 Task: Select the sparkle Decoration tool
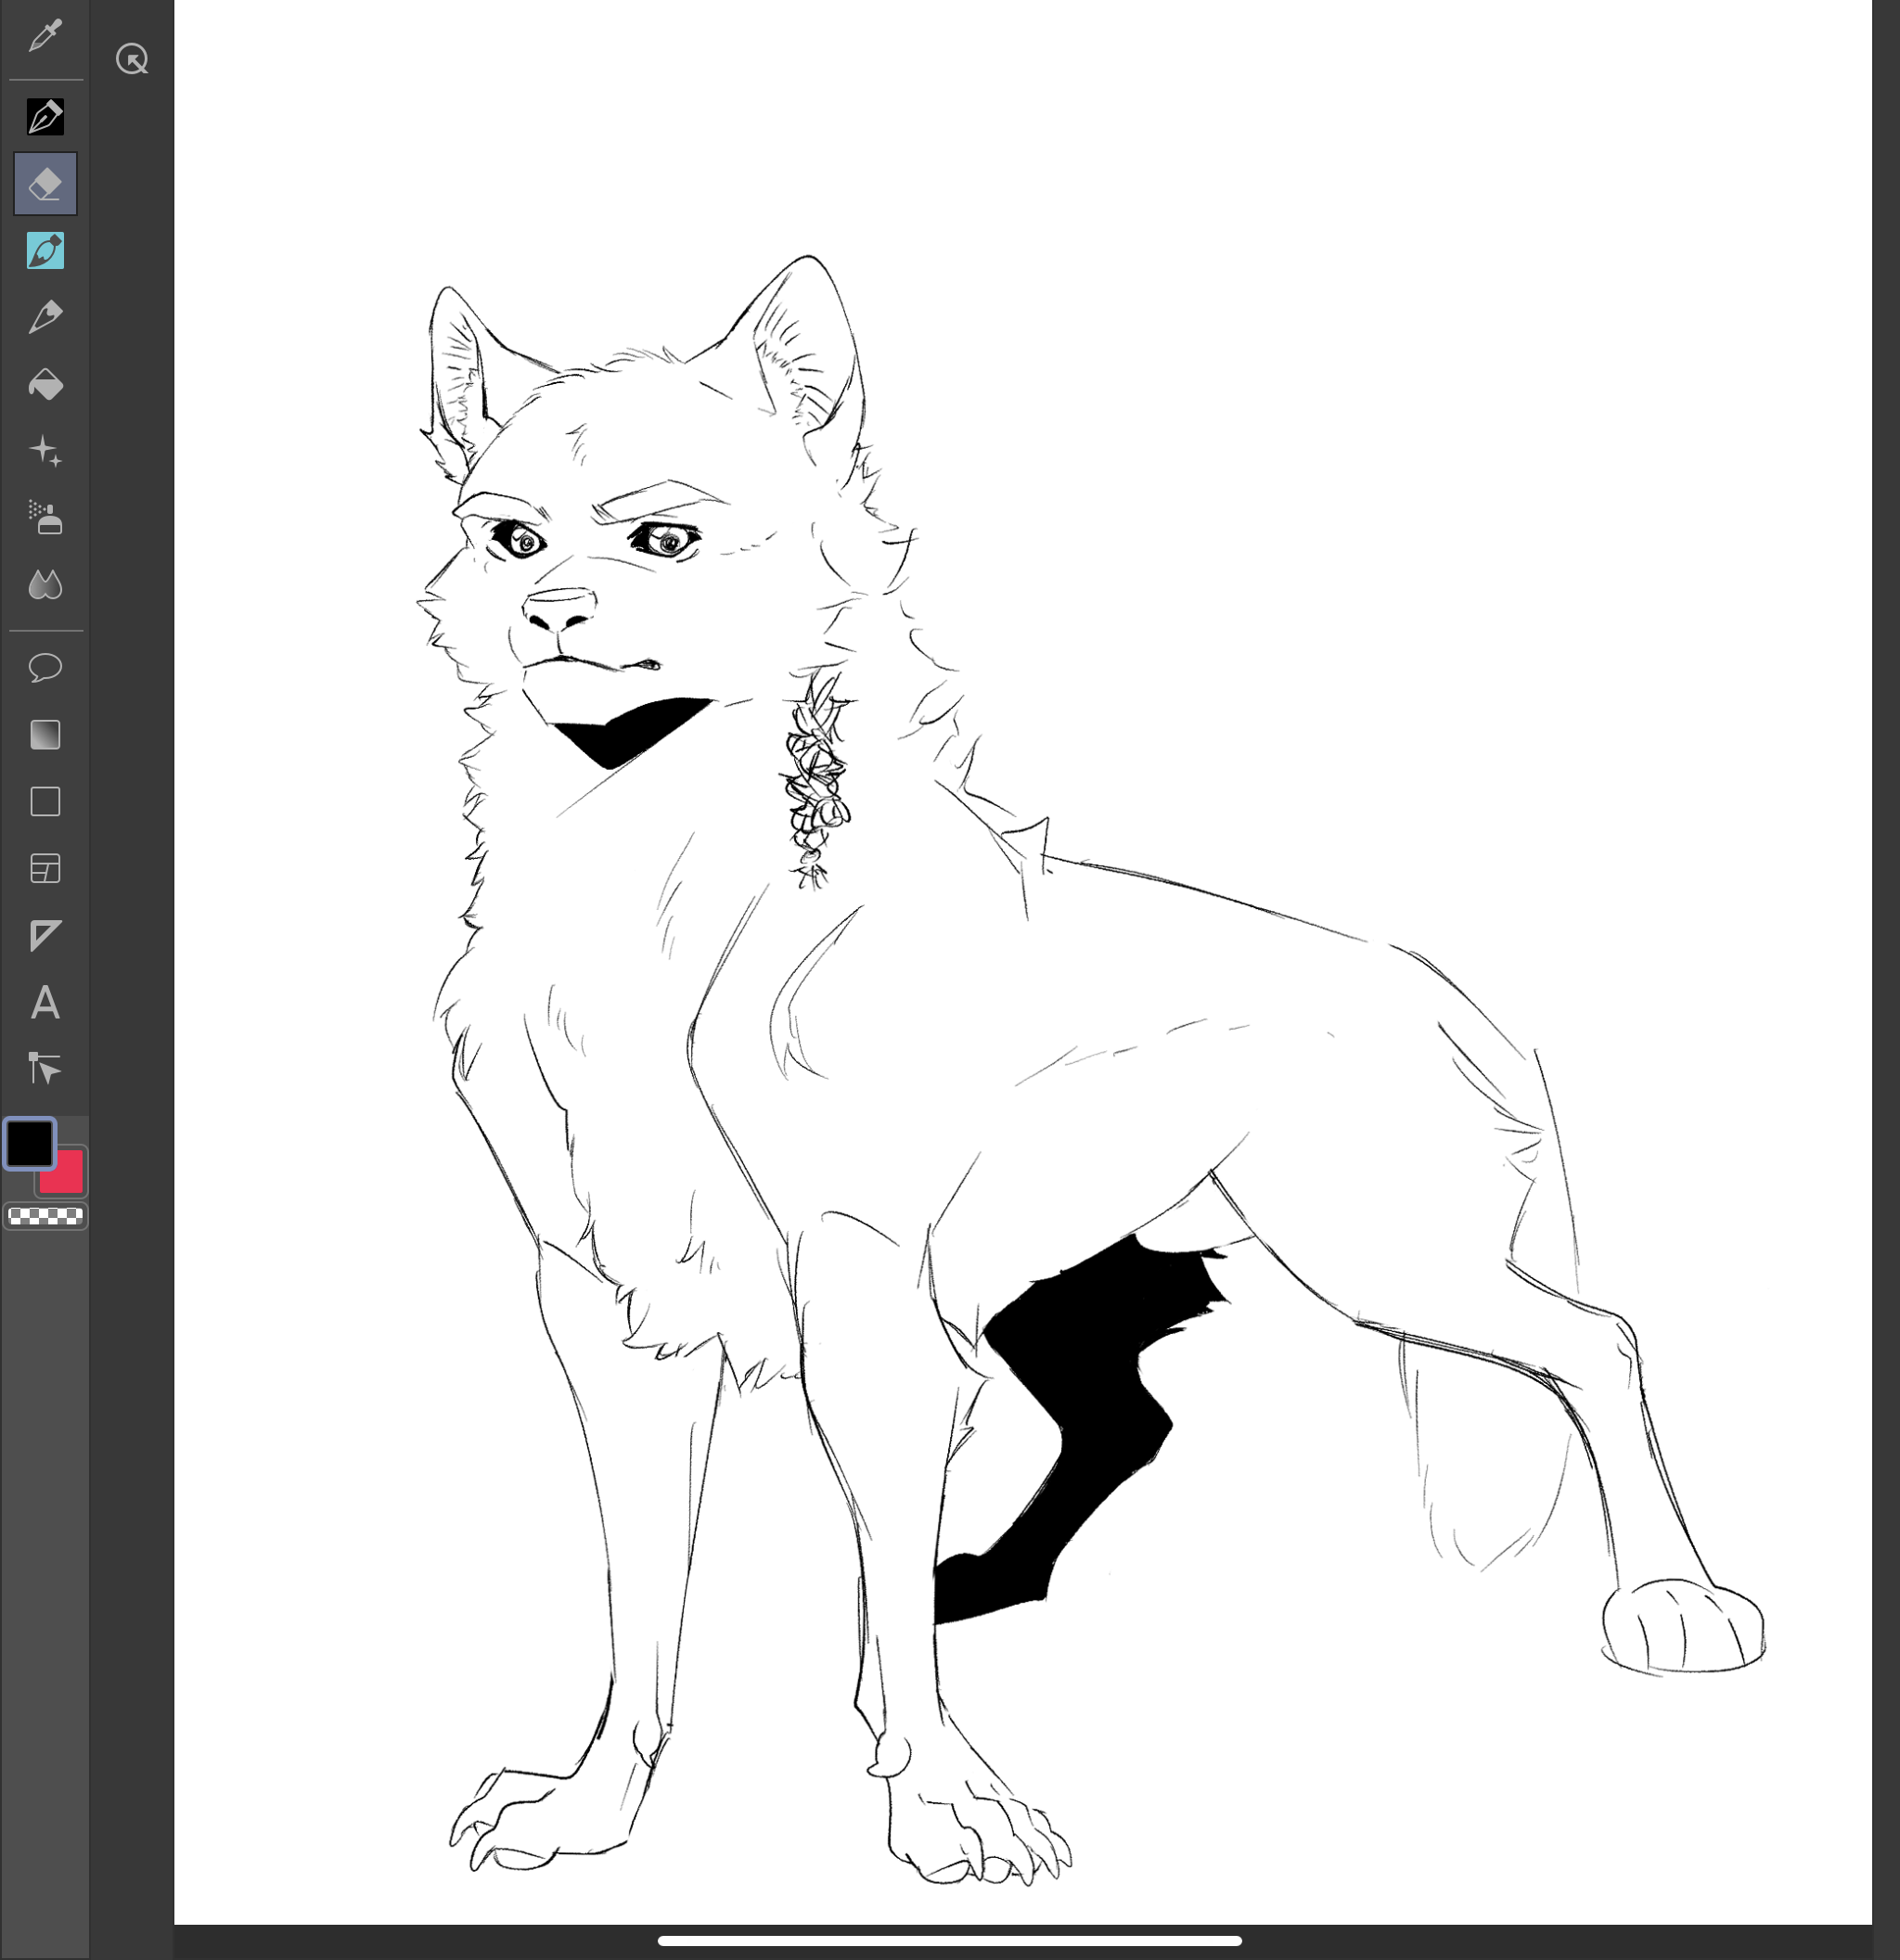45,451
